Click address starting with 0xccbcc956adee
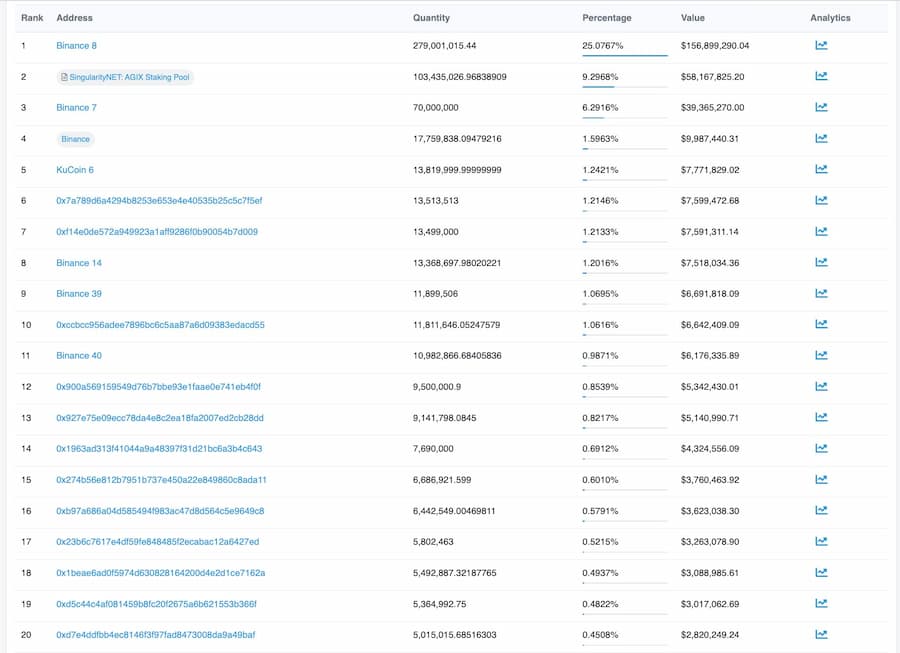The width and height of the screenshot is (900, 653). 160,325
